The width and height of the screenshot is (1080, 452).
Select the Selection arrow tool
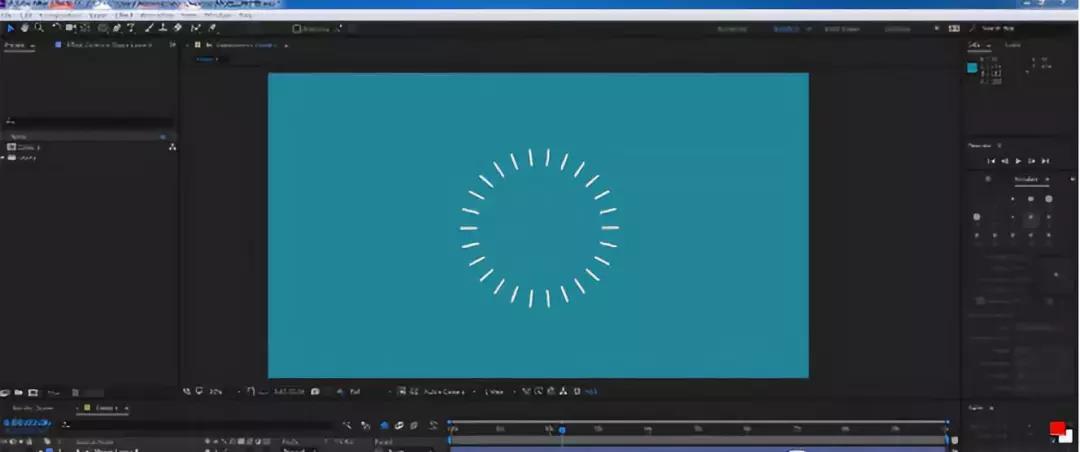pos(10,28)
